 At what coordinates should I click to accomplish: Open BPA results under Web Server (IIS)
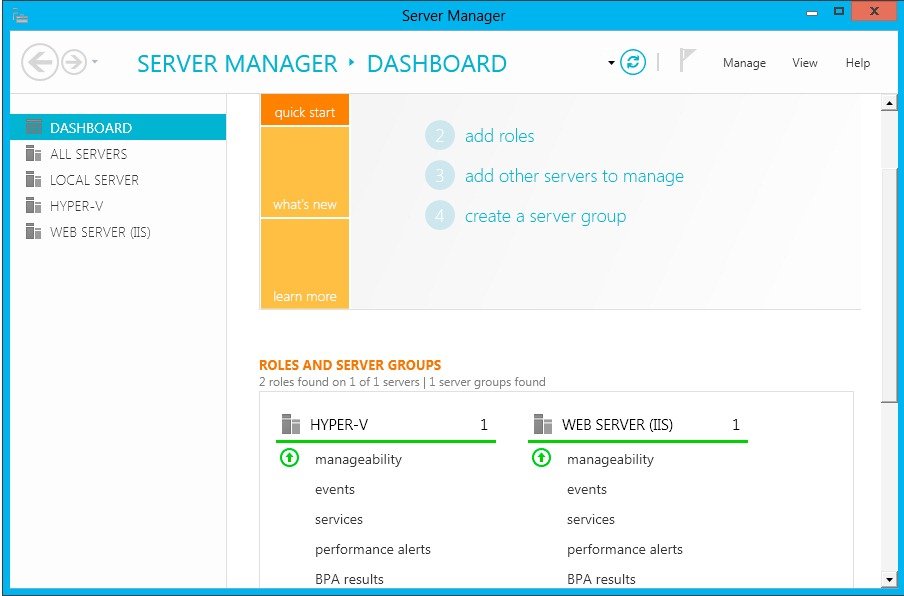pyautogui.click(x=601, y=579)
